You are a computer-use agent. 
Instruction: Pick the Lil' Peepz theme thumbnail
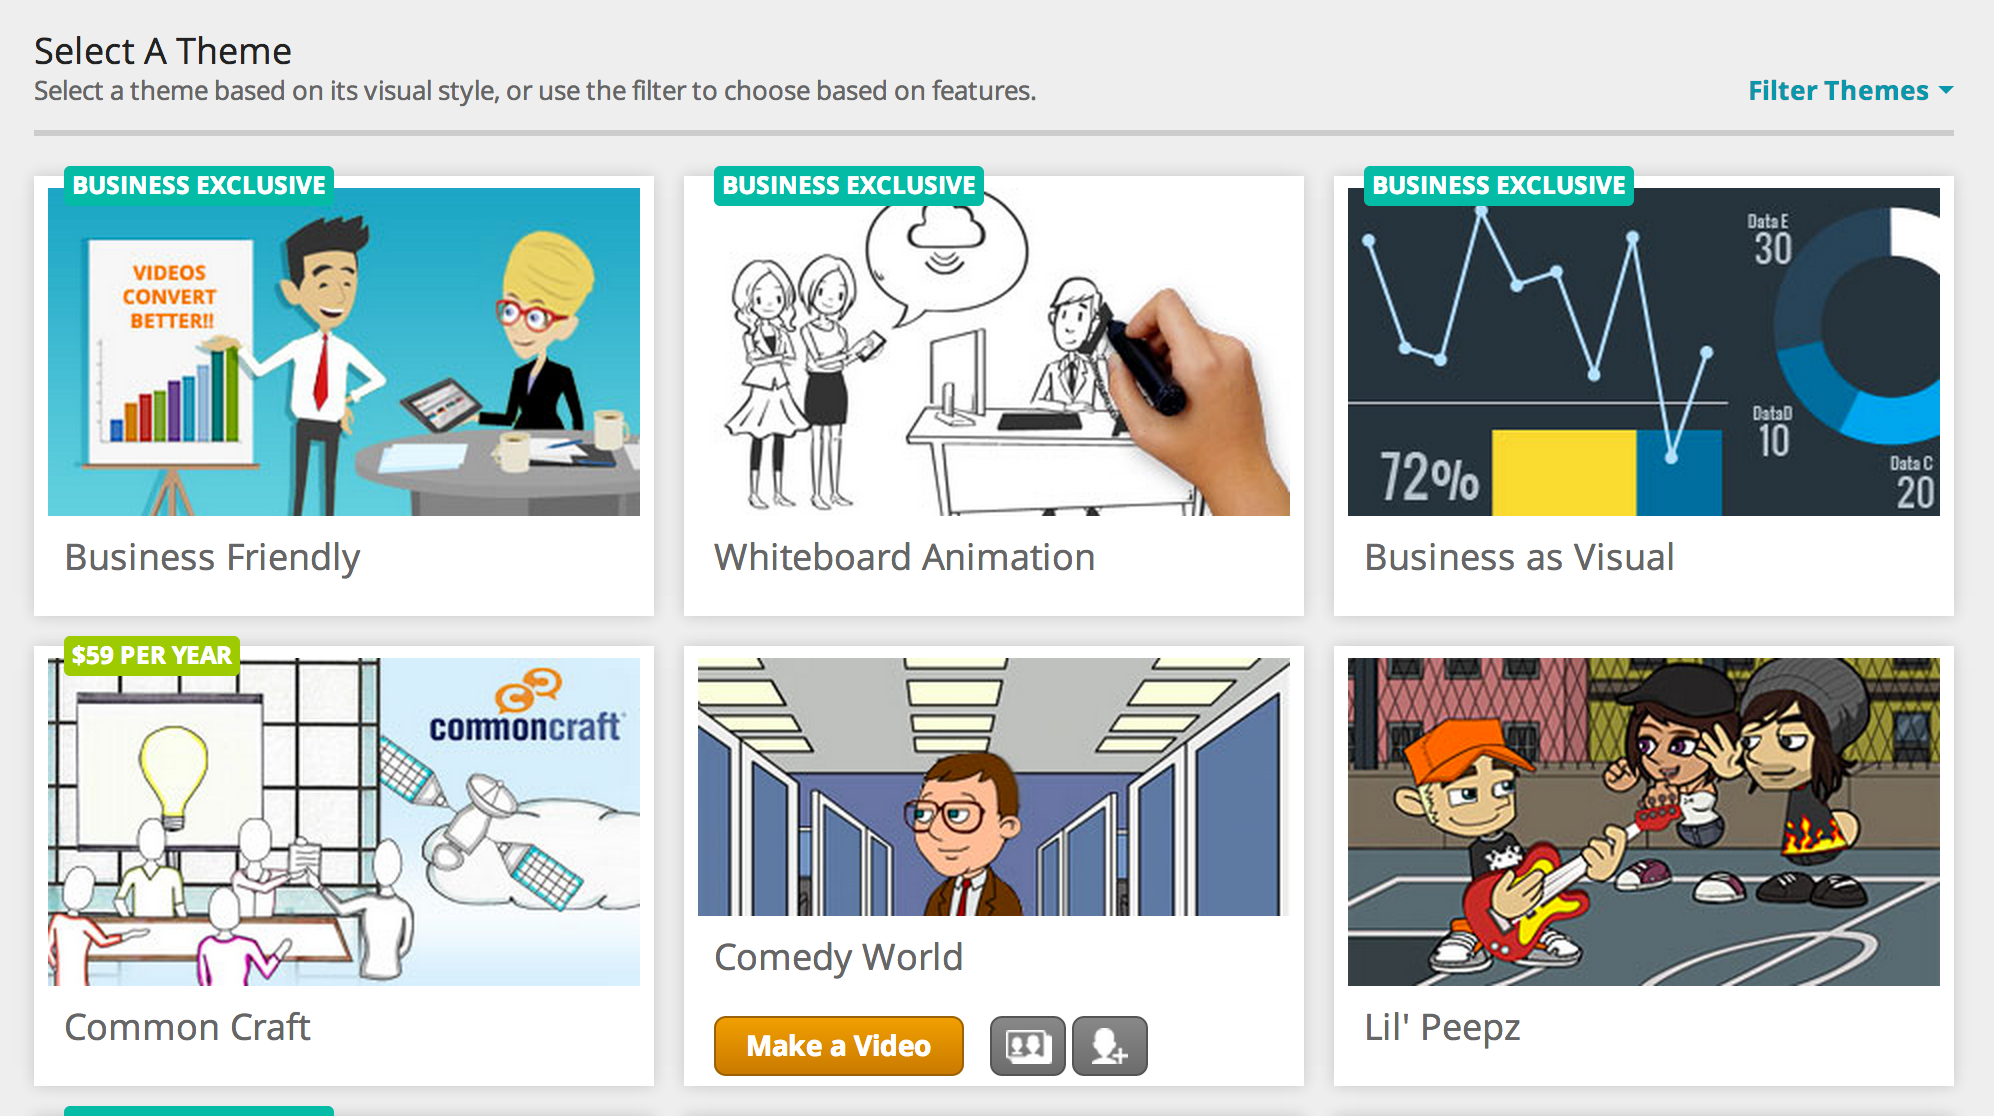1644,822
